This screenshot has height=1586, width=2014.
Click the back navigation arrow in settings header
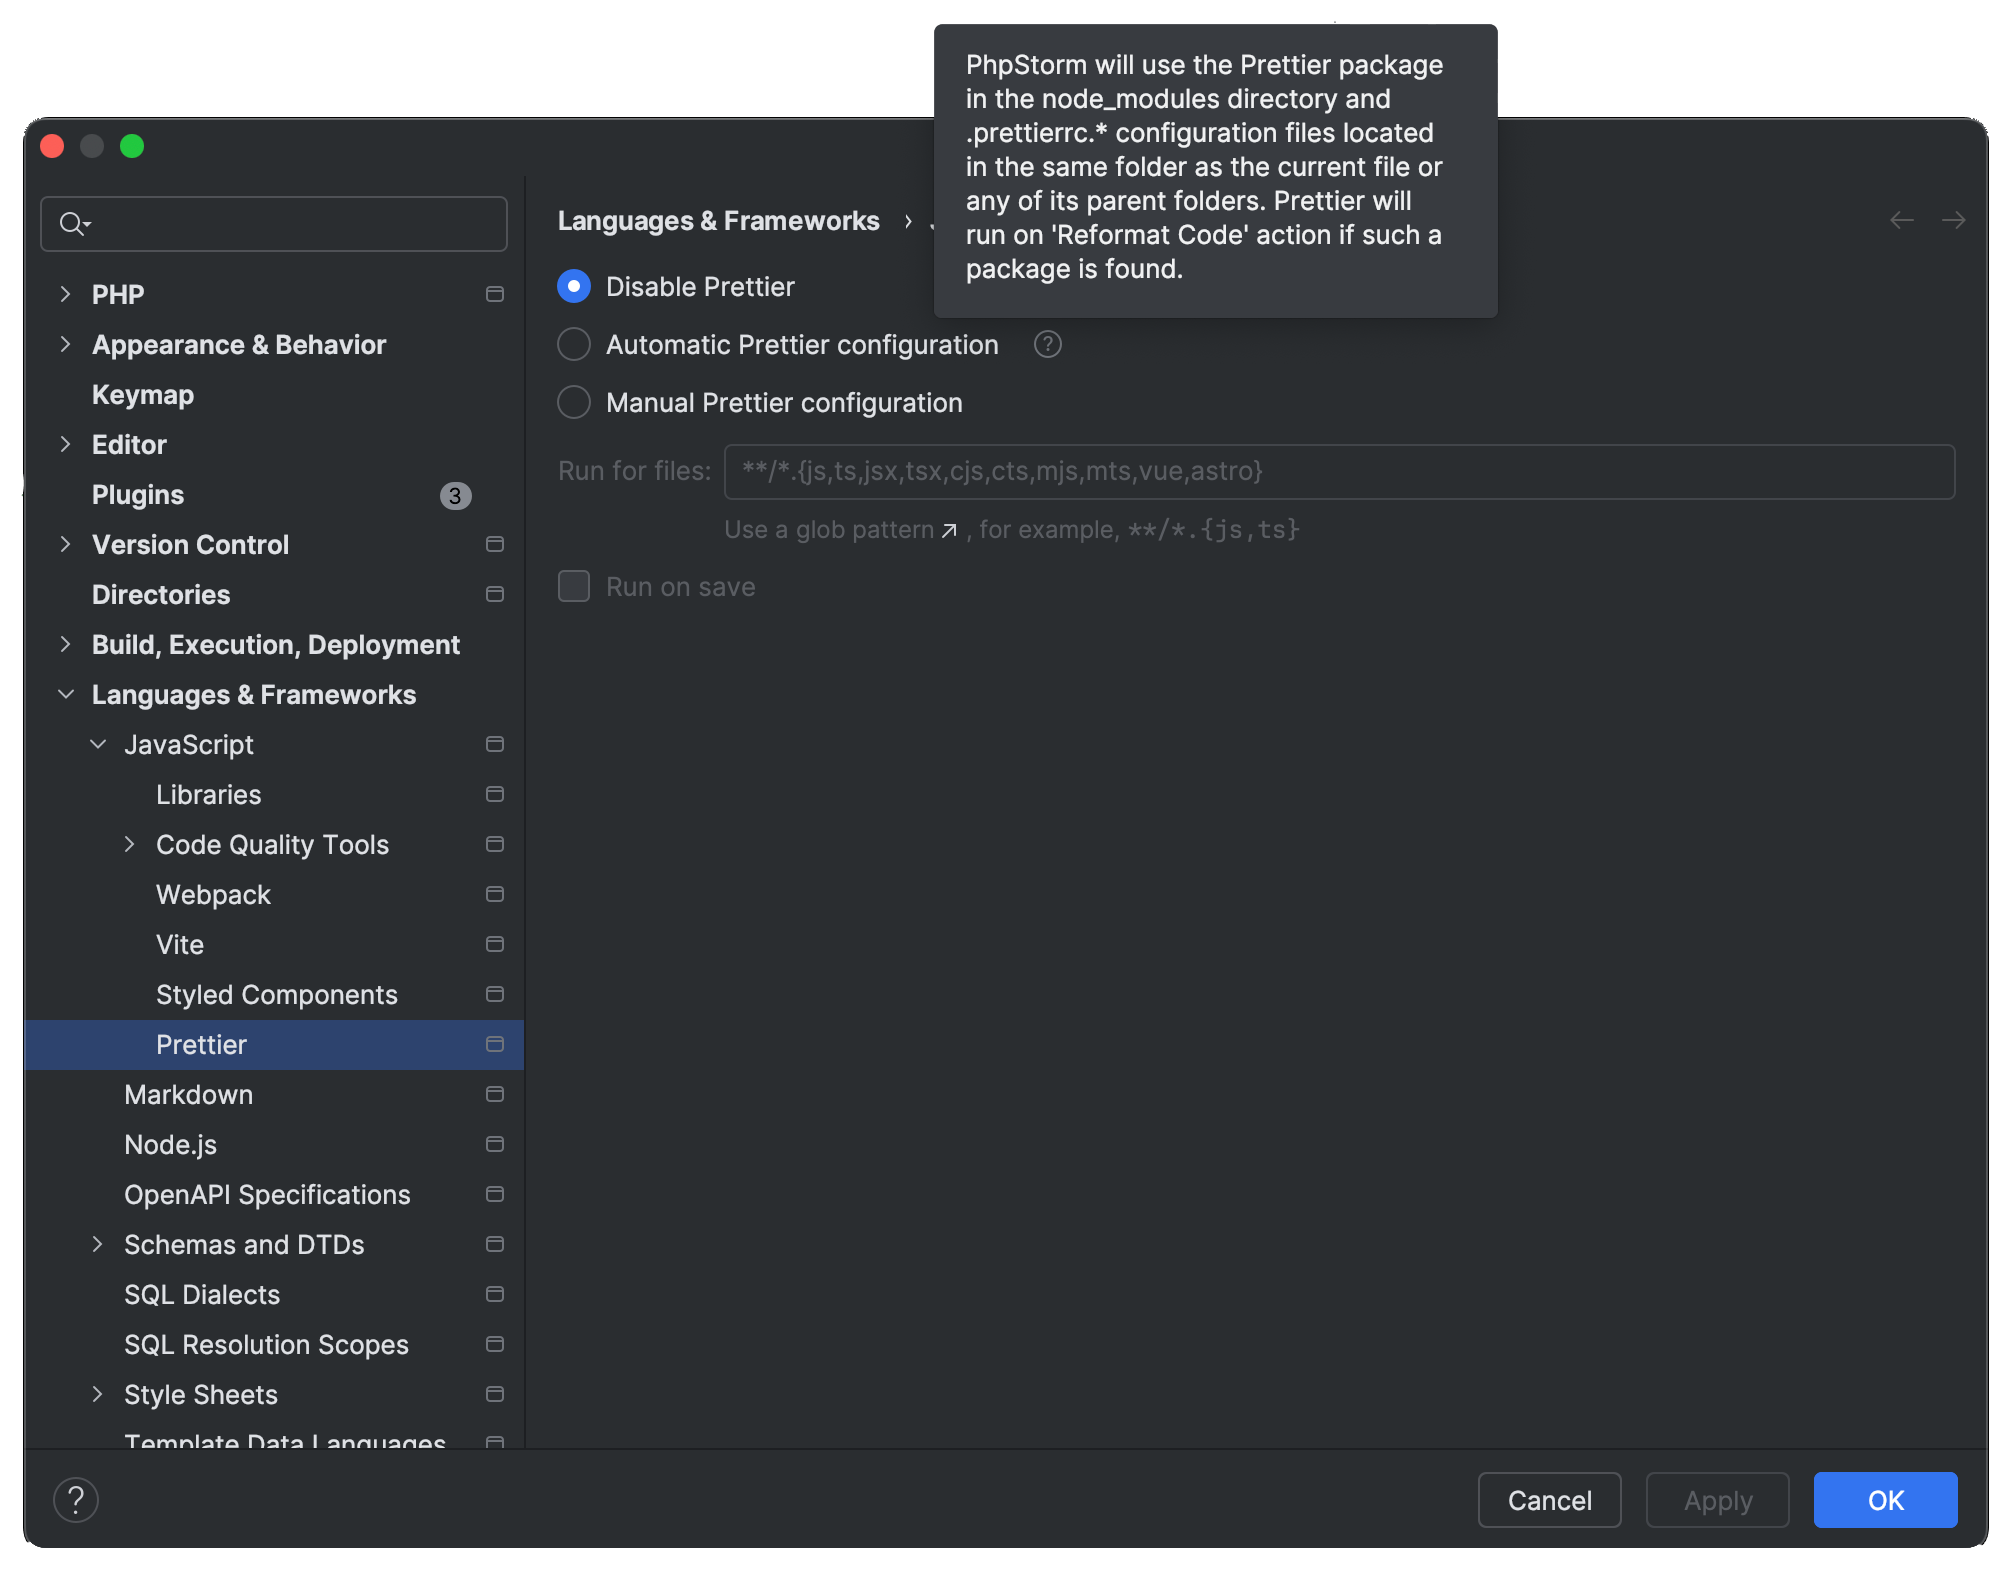(1901, 220)
